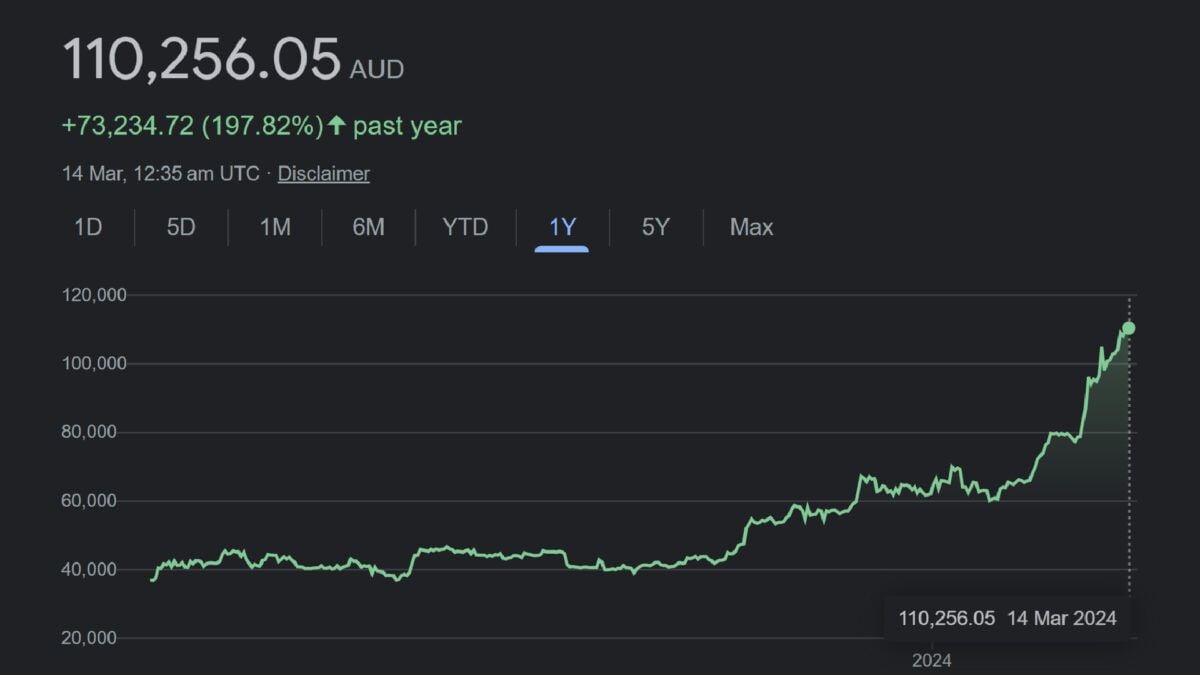Select the 1D time range tab
Screen dimensions: 1200x675
[88, 227]
